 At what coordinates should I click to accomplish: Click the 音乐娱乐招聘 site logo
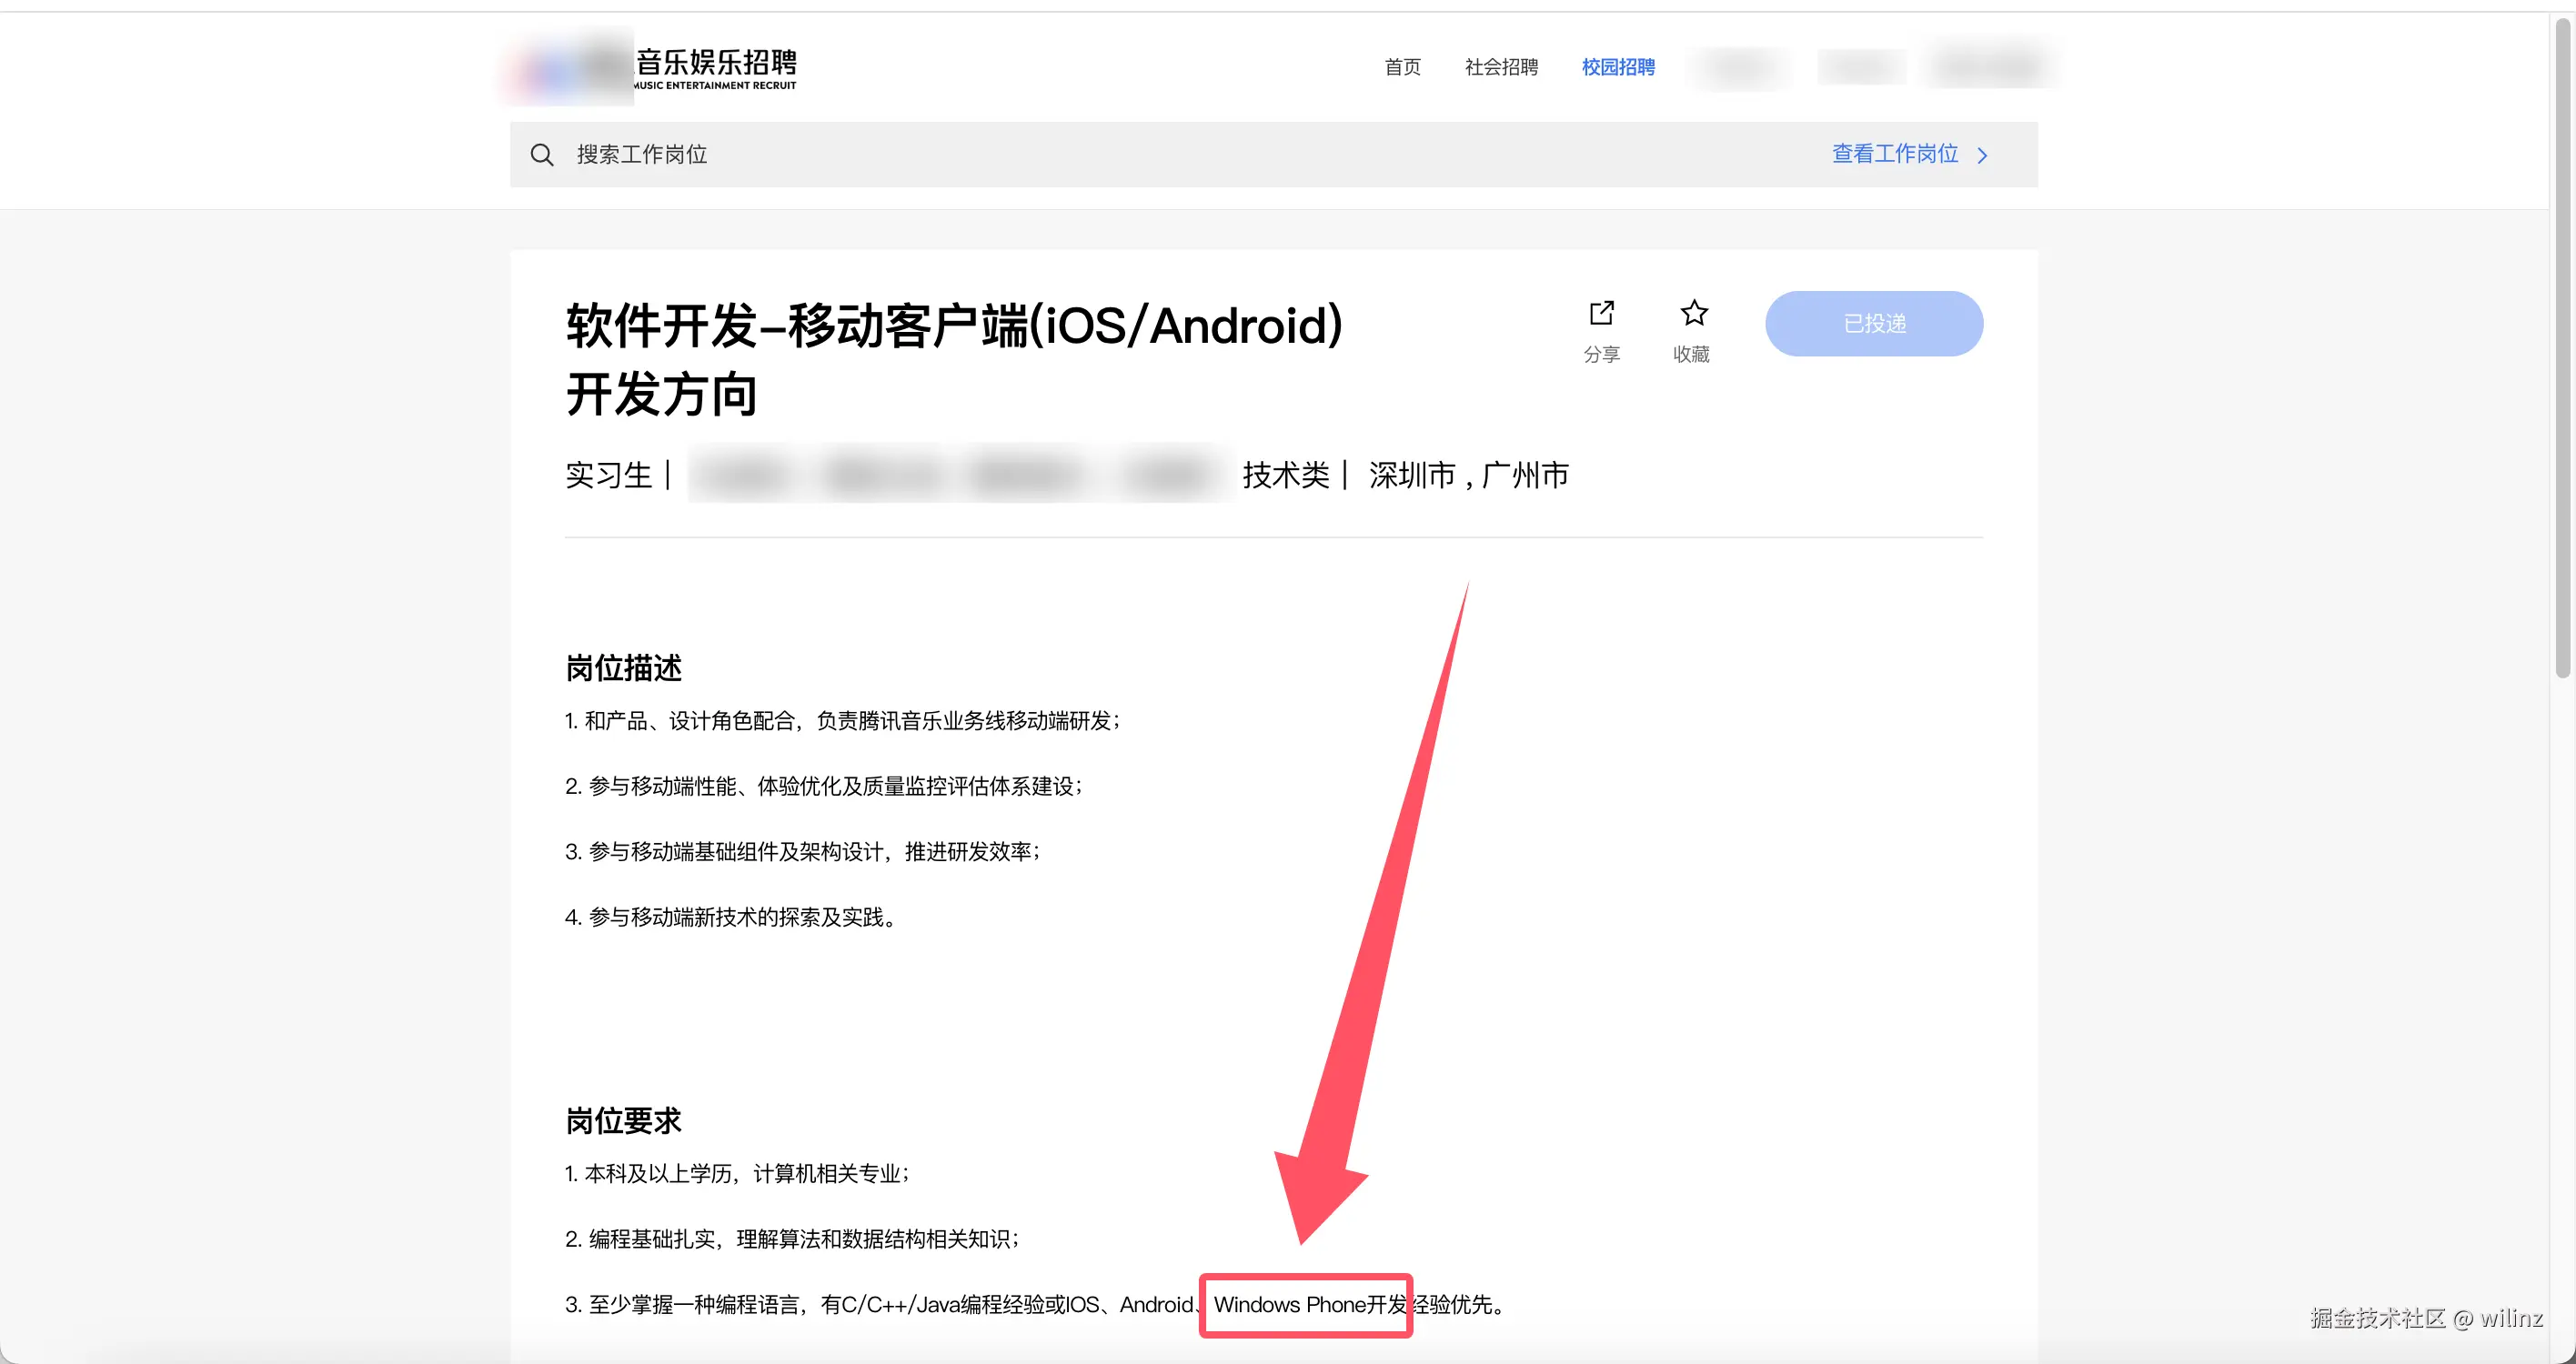click(715, 67)
